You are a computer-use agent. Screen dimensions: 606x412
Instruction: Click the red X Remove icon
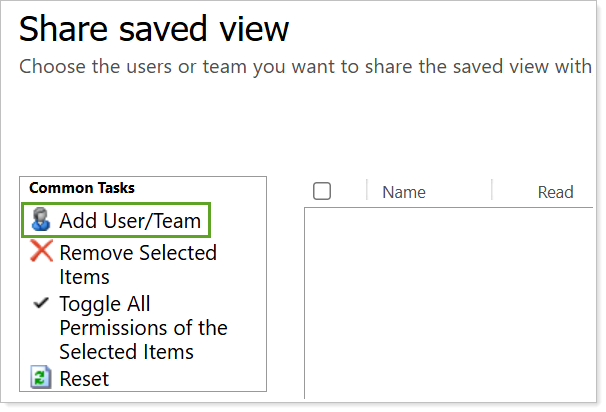point(41,253)
